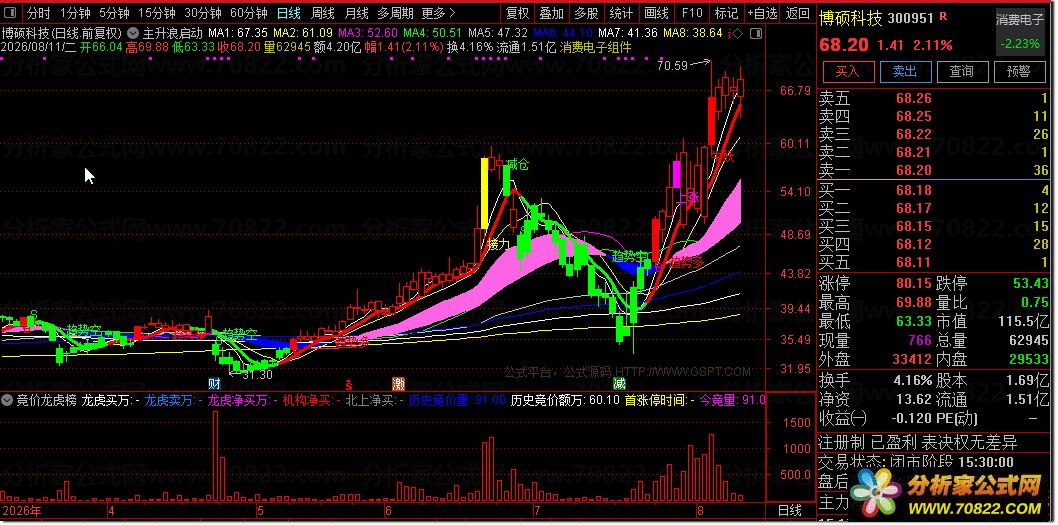Click the red $ marker on timeline
This screenshot has height=525, width=1058.
click(x=349, y=385)
